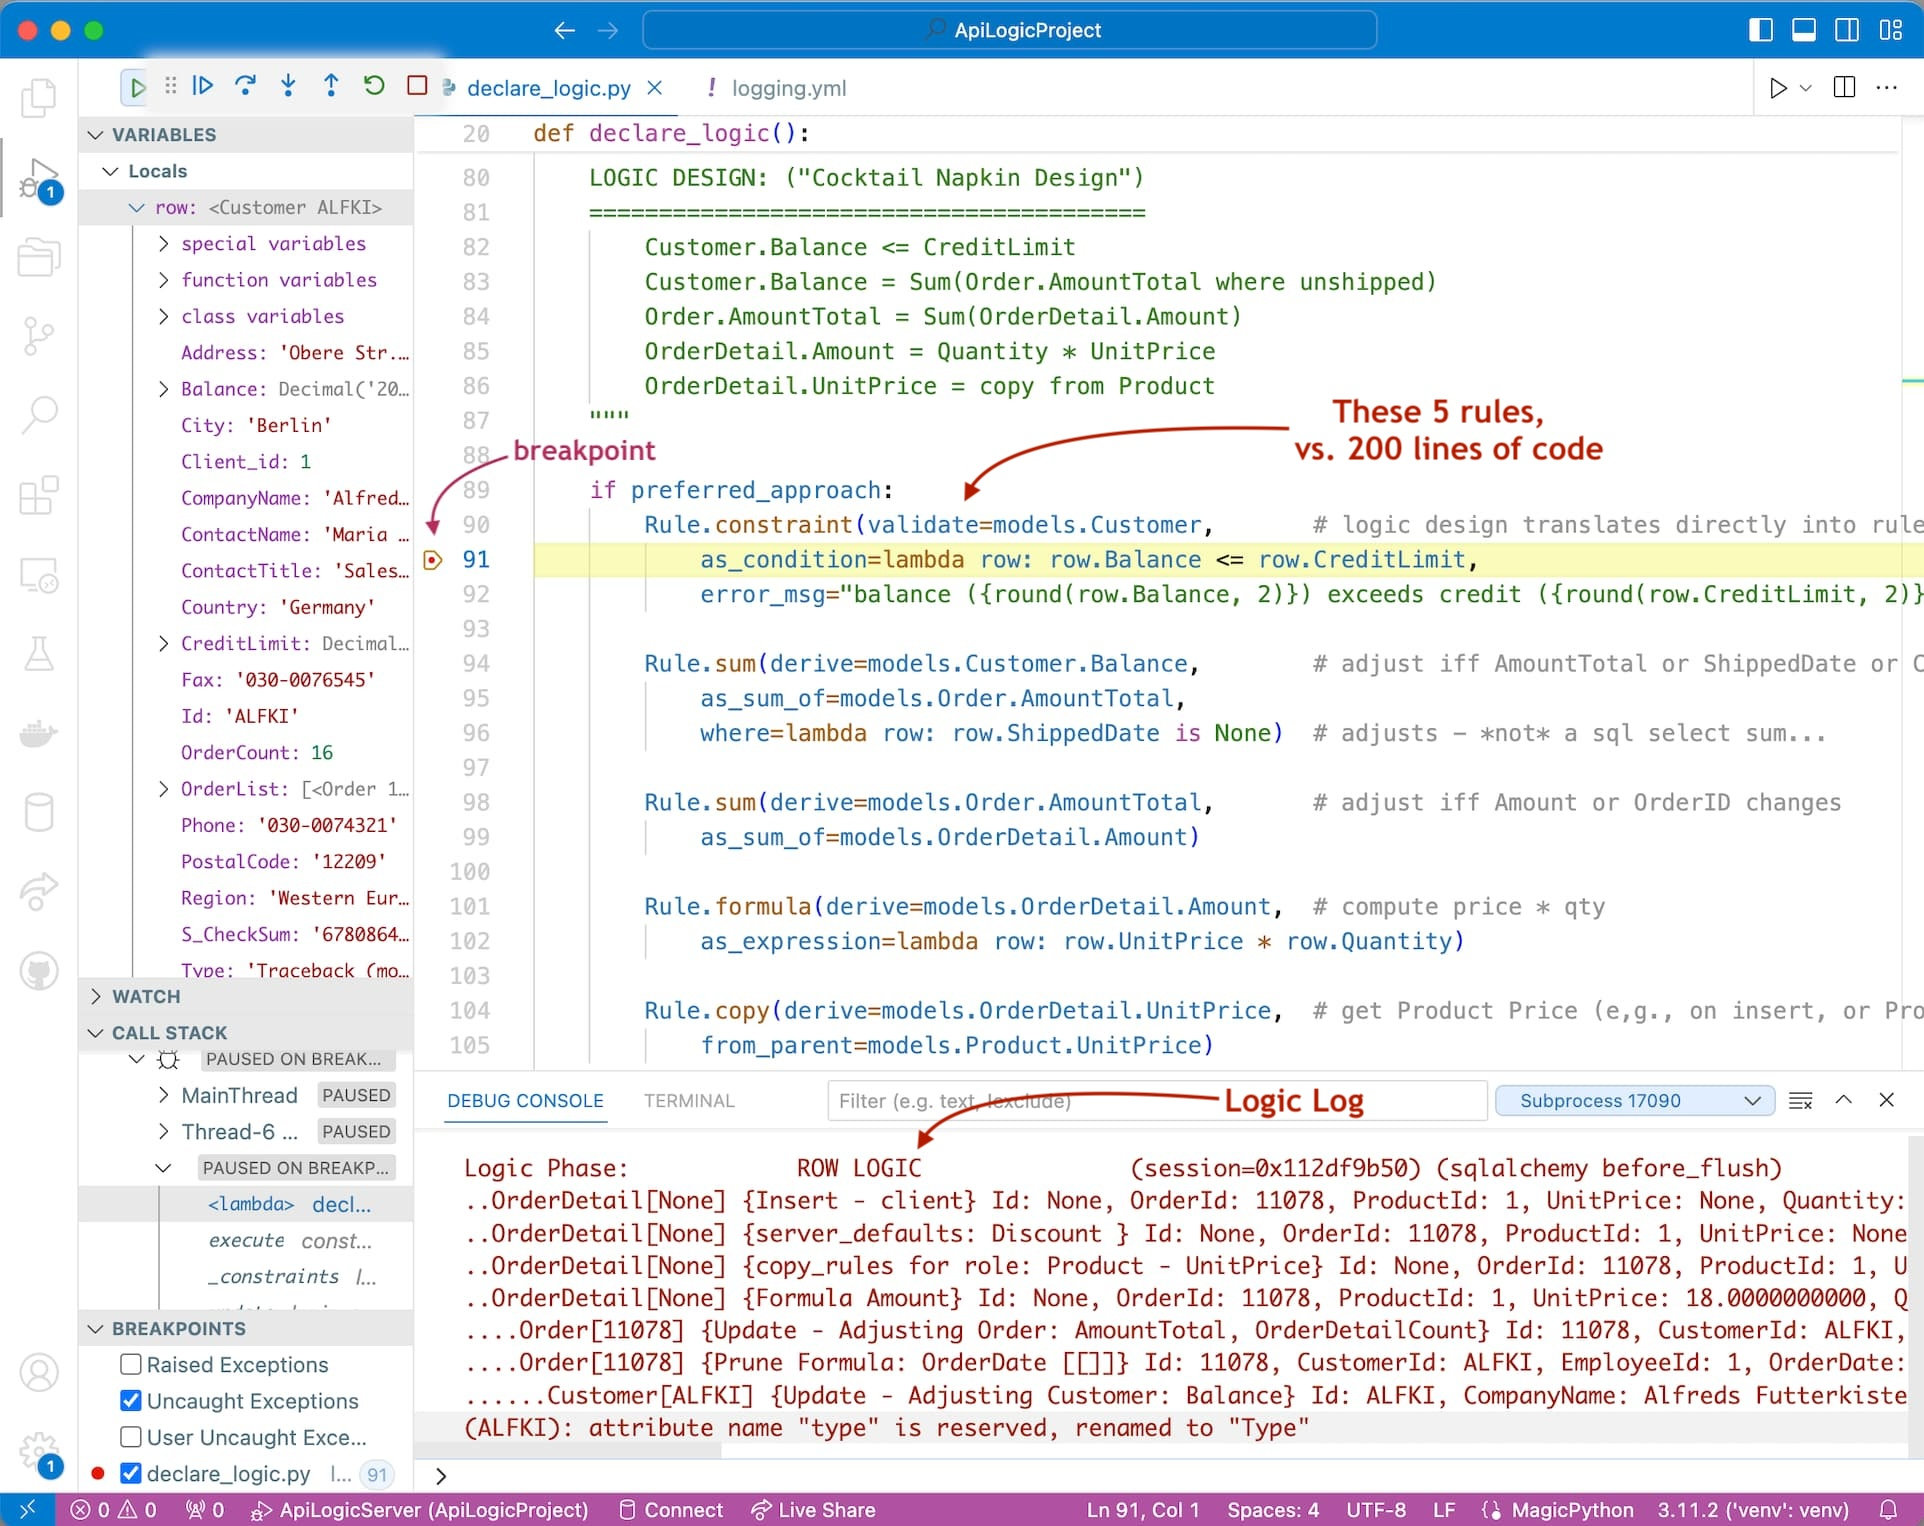The image size is (1924, 1526).
Task: Click Step Out debug arrow
Action: [331, 86]
